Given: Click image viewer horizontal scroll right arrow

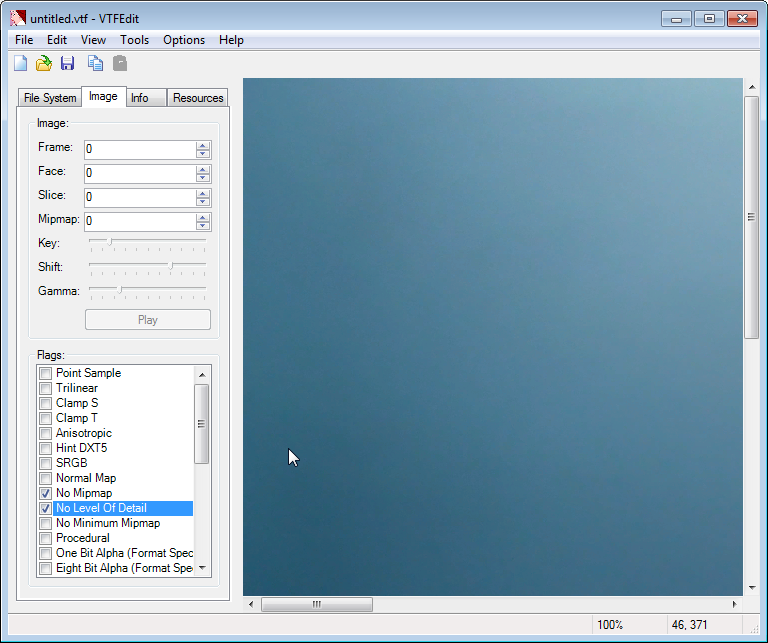Looking at the screenshot, I should [x=735, y=604].
